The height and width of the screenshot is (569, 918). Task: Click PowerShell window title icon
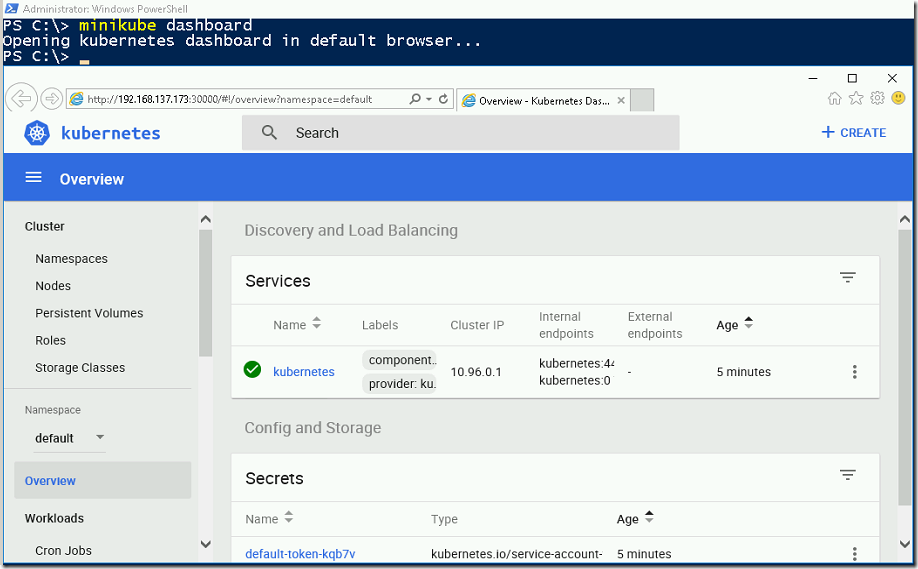point(11,8)
